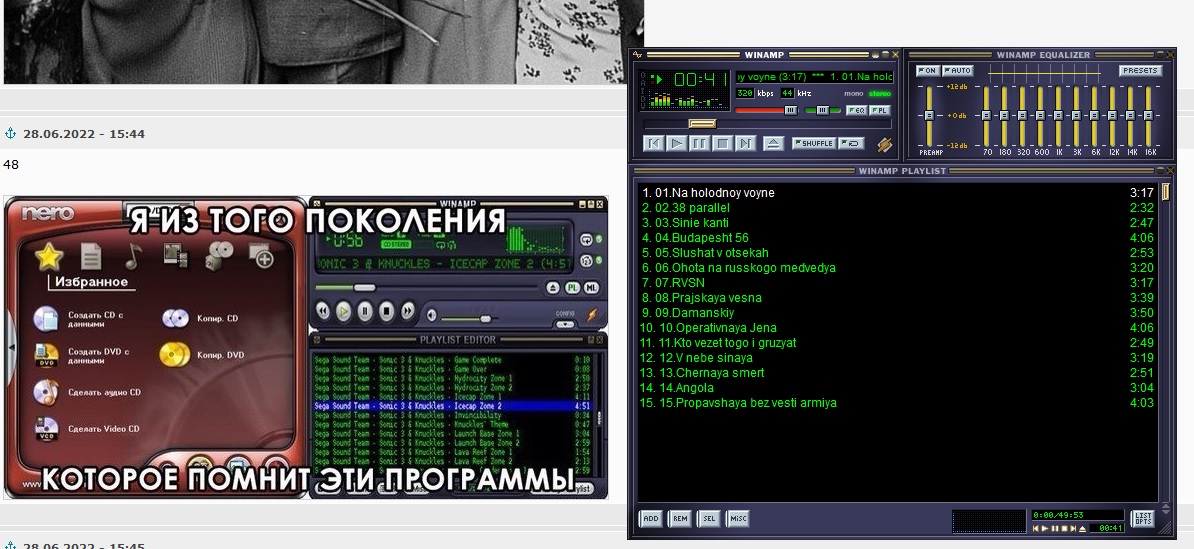This screenshot has width=1194, height=549.
Task: Select track 11.Kto vezet togo i gruzyat
Action: coord(898,343)
